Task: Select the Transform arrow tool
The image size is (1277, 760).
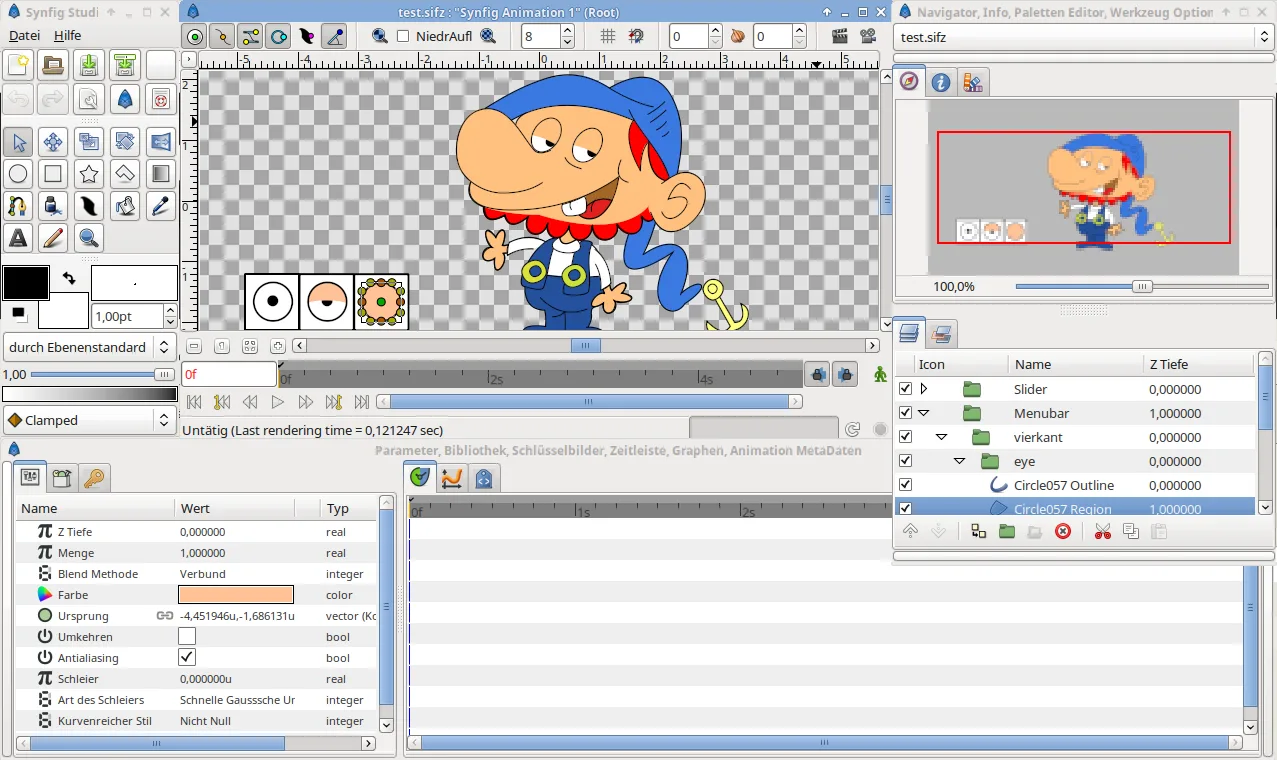Action: click(x=18, y=142)
